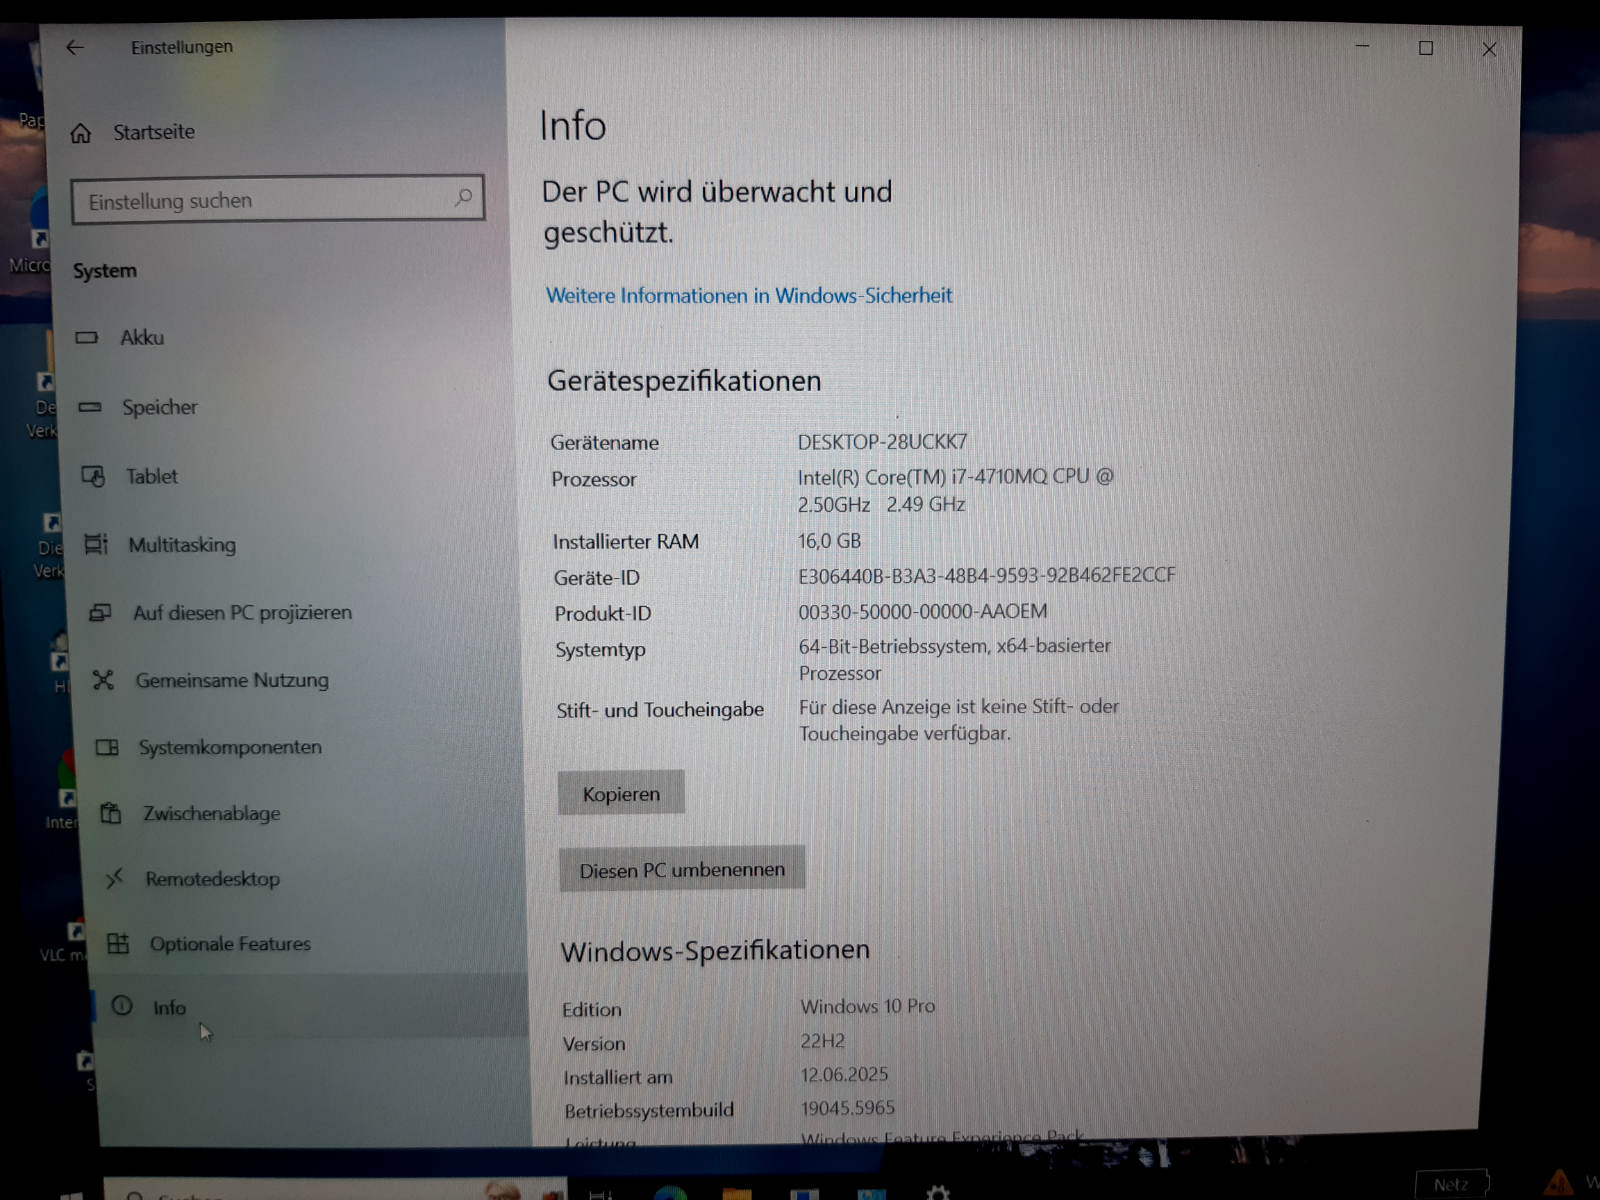The image size is (1600, 1200).
Task: Click the Kopieren button
Action: point(621,793)
